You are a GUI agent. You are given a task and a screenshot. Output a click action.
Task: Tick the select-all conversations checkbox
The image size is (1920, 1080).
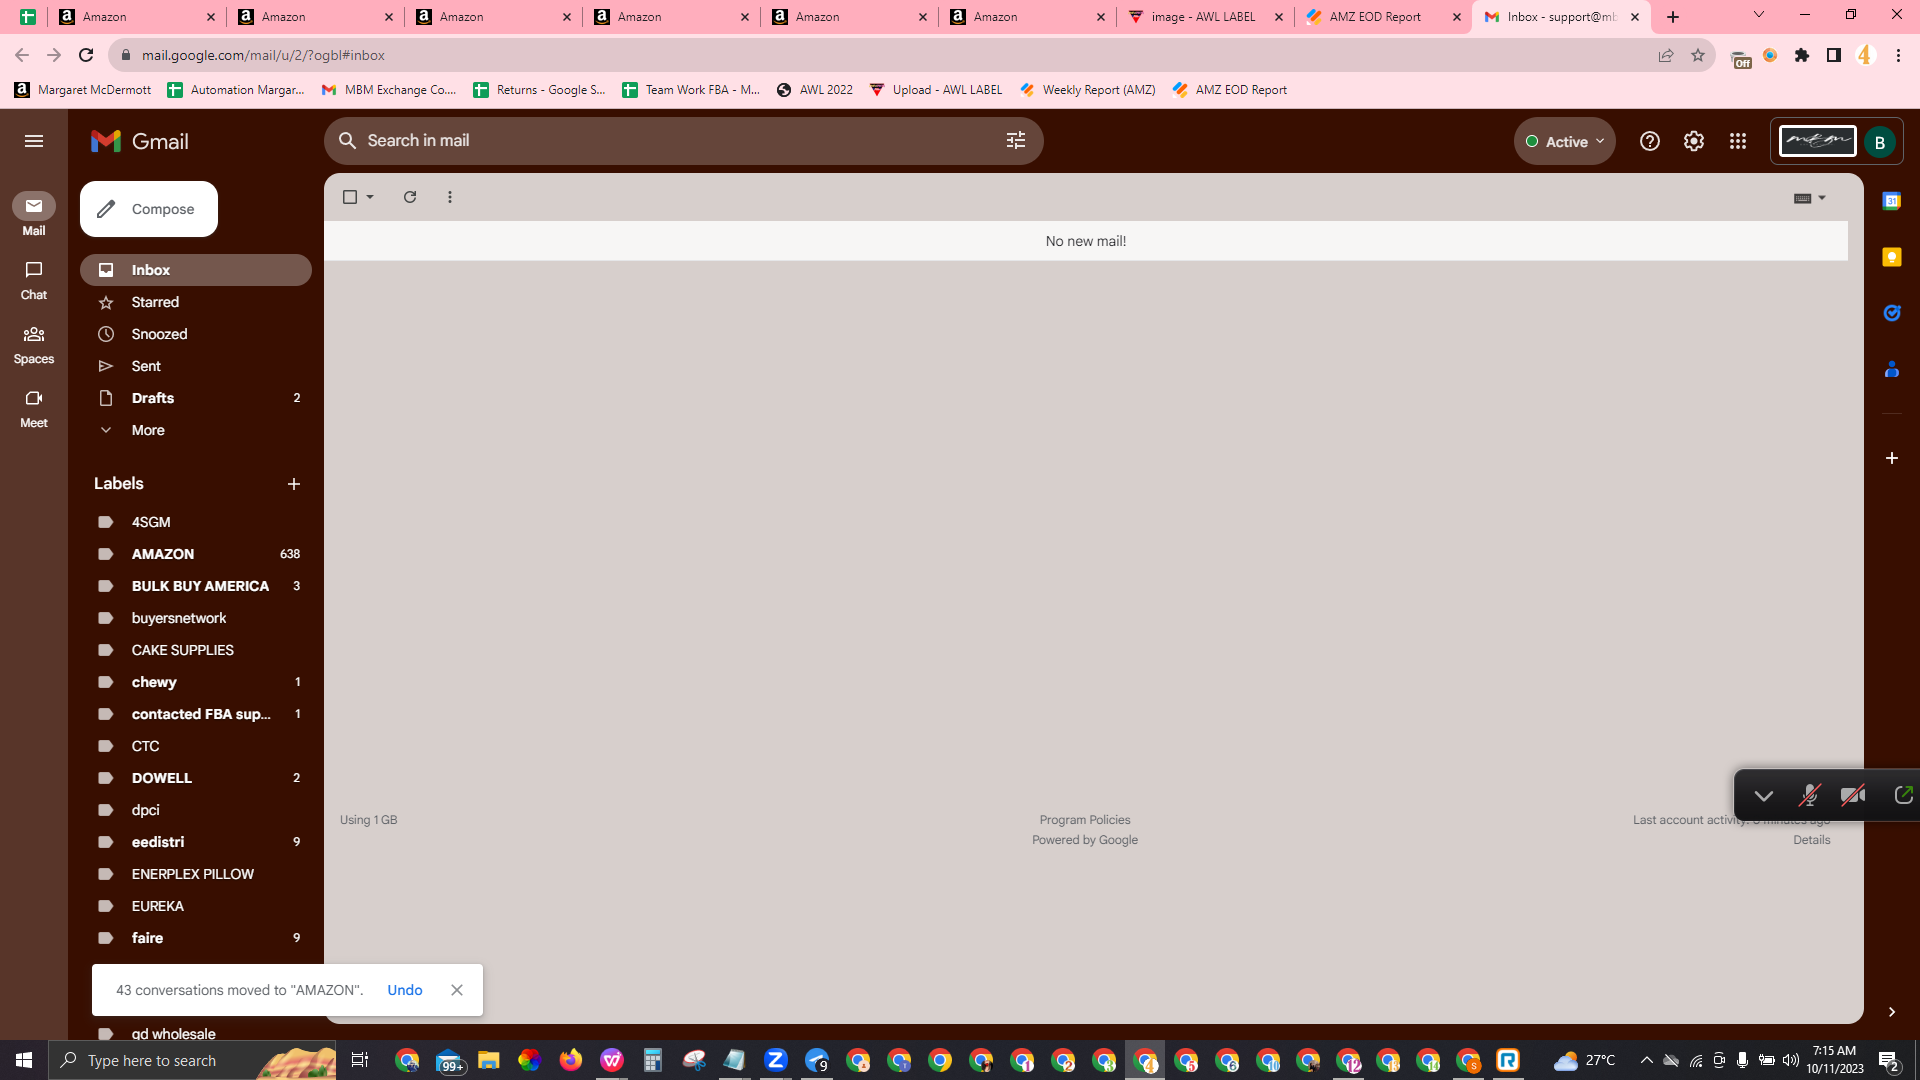click(x=350, y=197)
